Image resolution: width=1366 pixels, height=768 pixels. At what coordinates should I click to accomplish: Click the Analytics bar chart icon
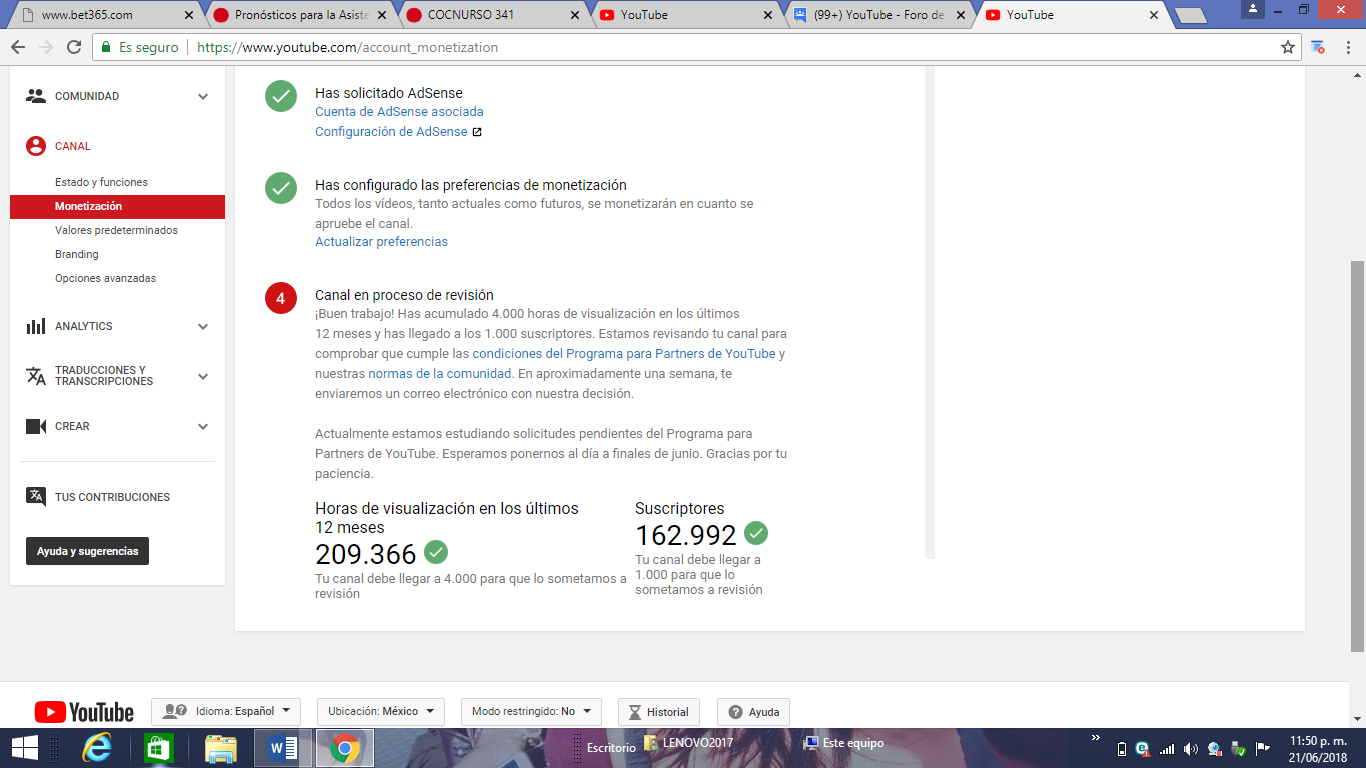tap(36, 326)
